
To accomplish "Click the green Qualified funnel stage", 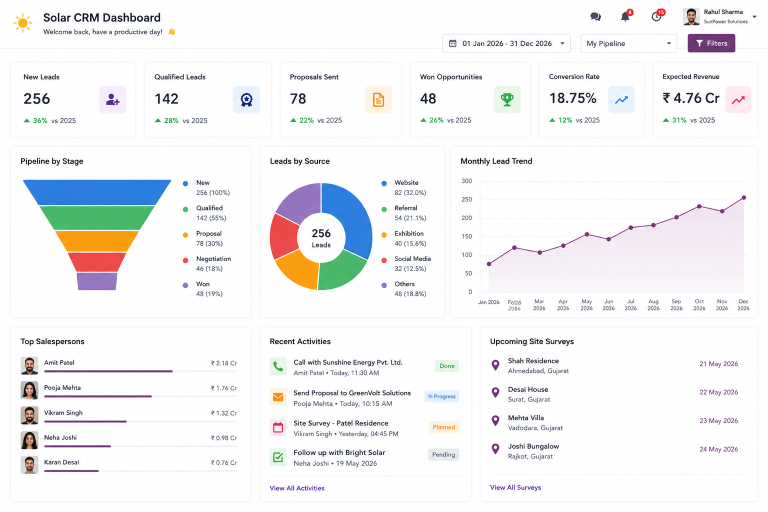I will (97, 218).
